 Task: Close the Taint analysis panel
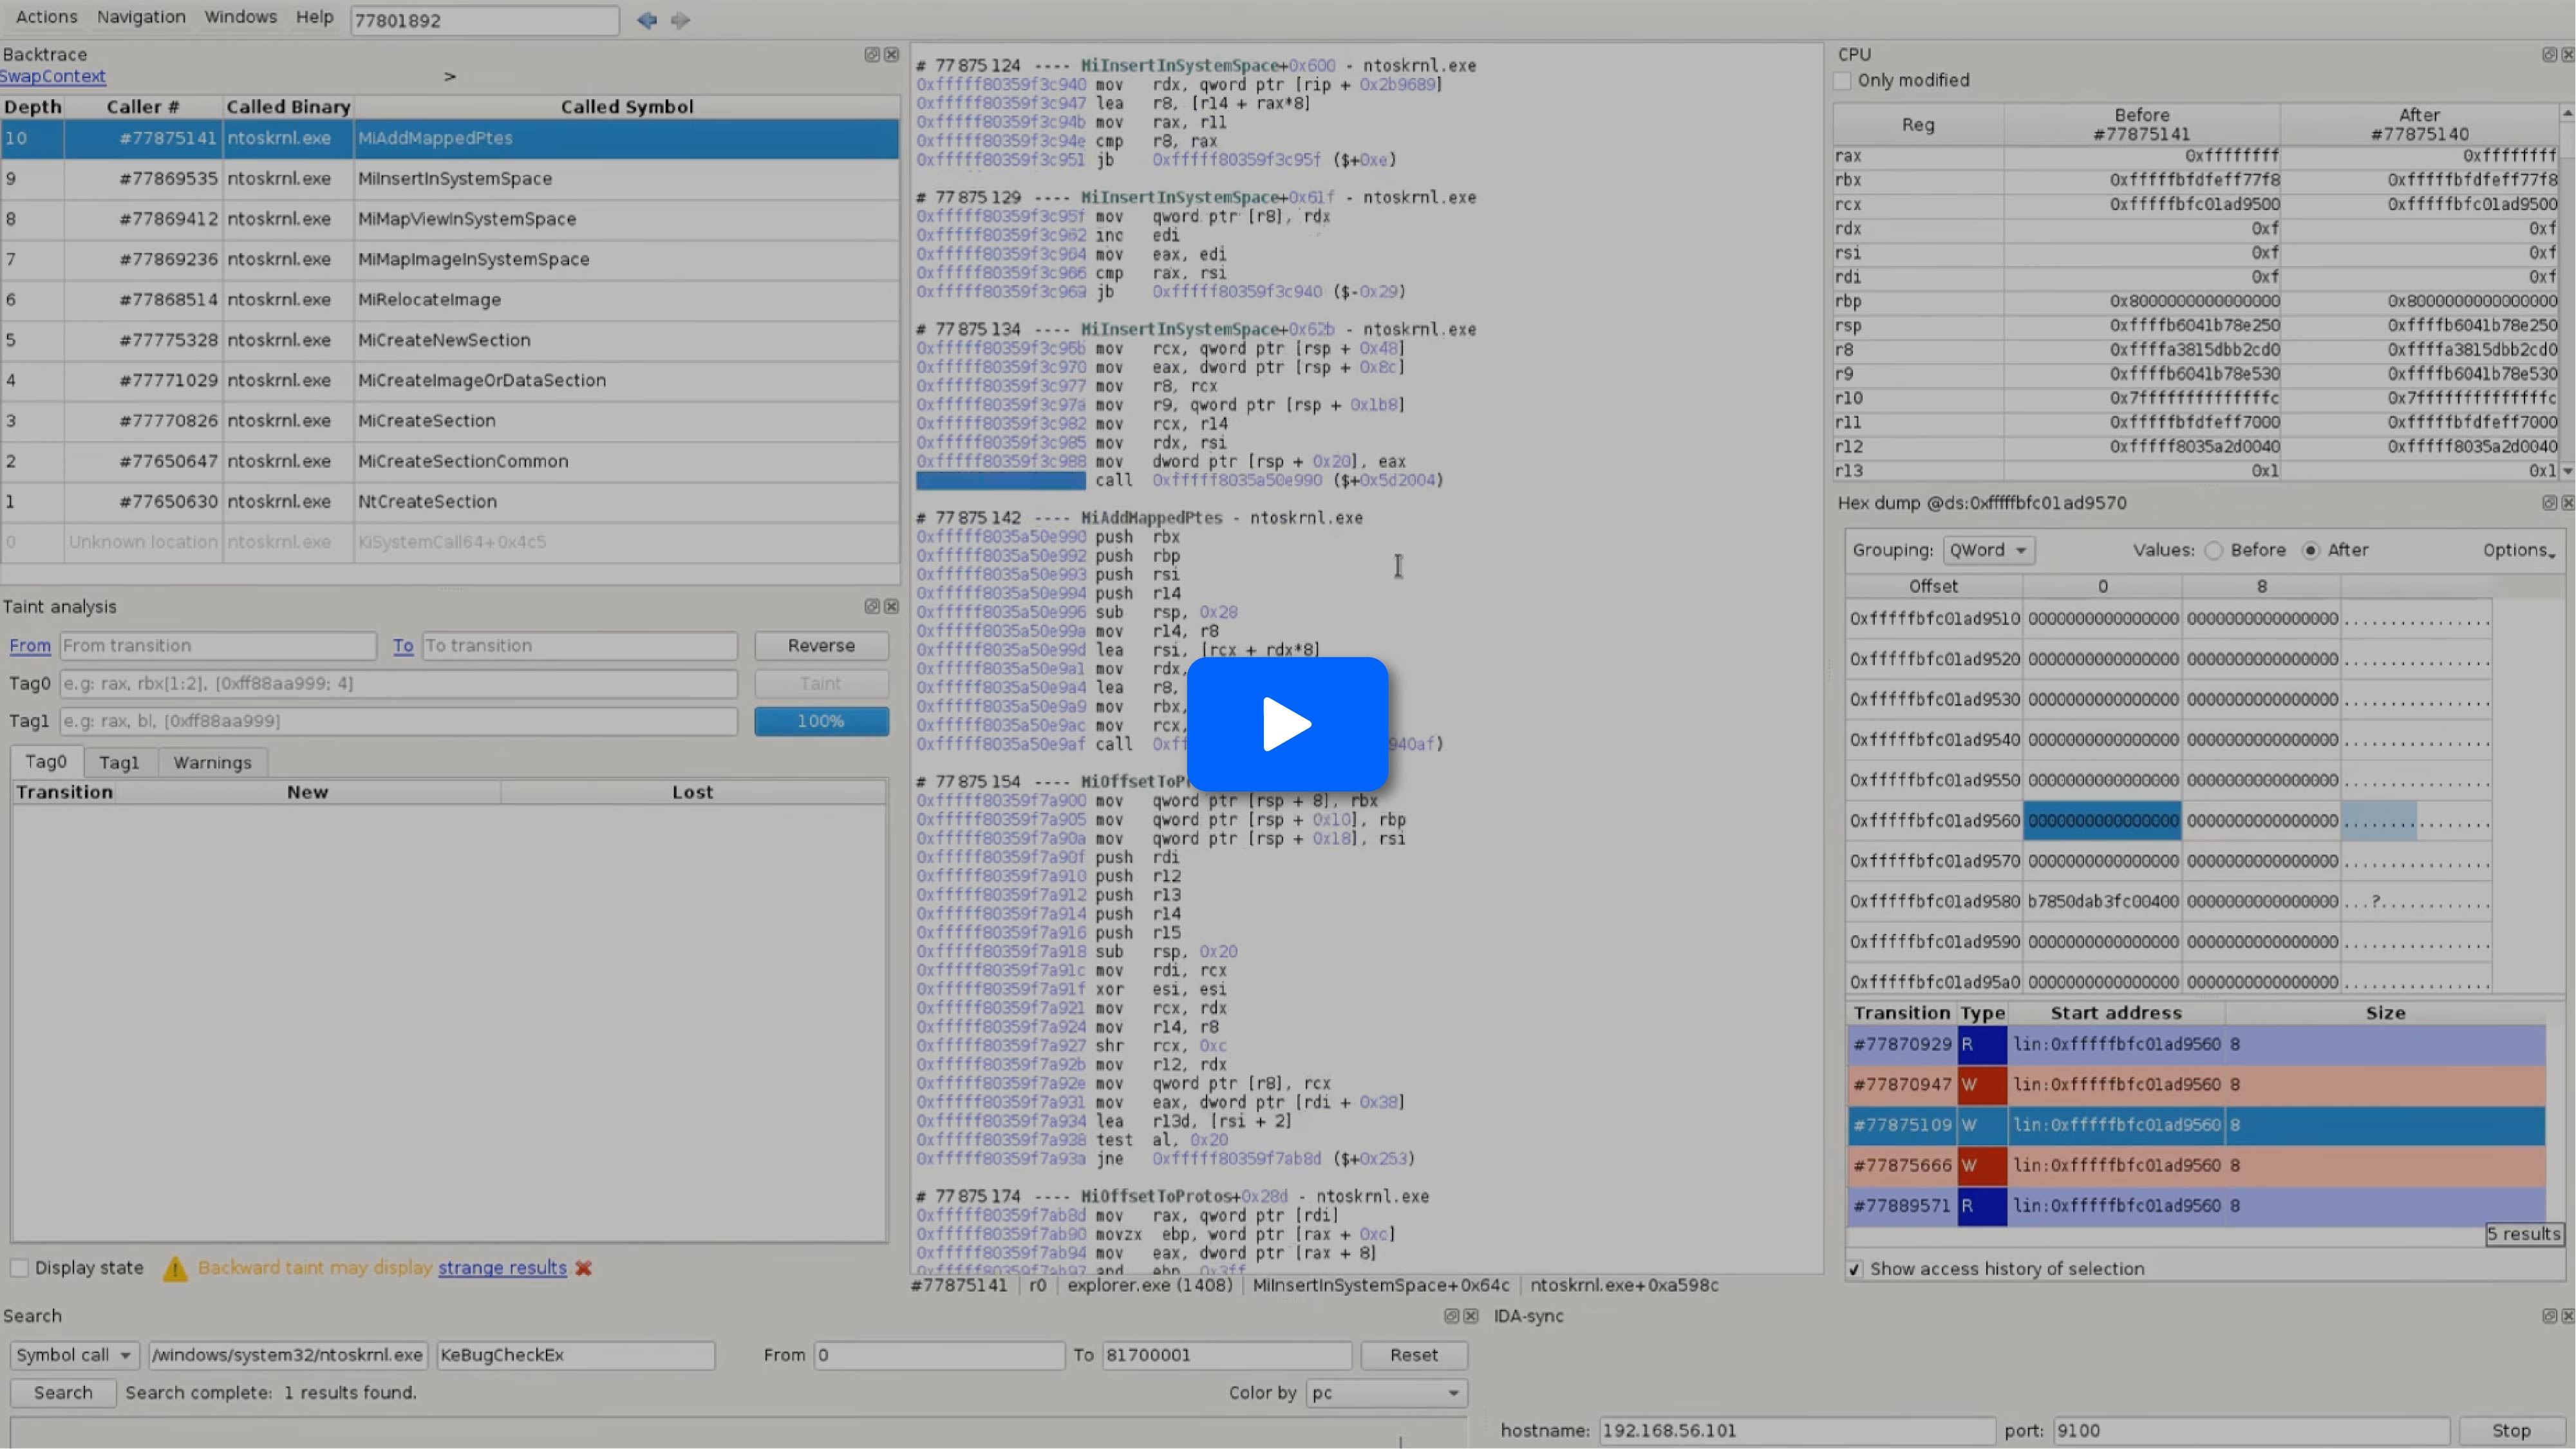coord(891,606)
